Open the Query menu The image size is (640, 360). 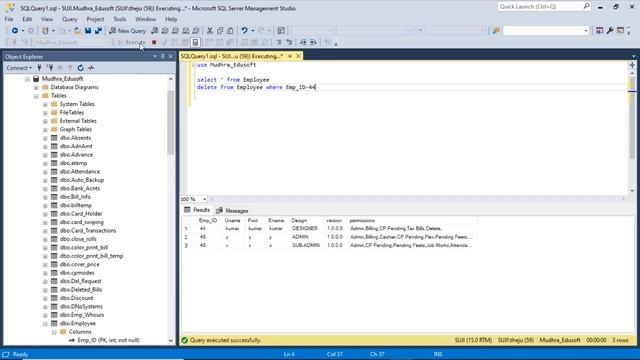[x=69, y=19]
